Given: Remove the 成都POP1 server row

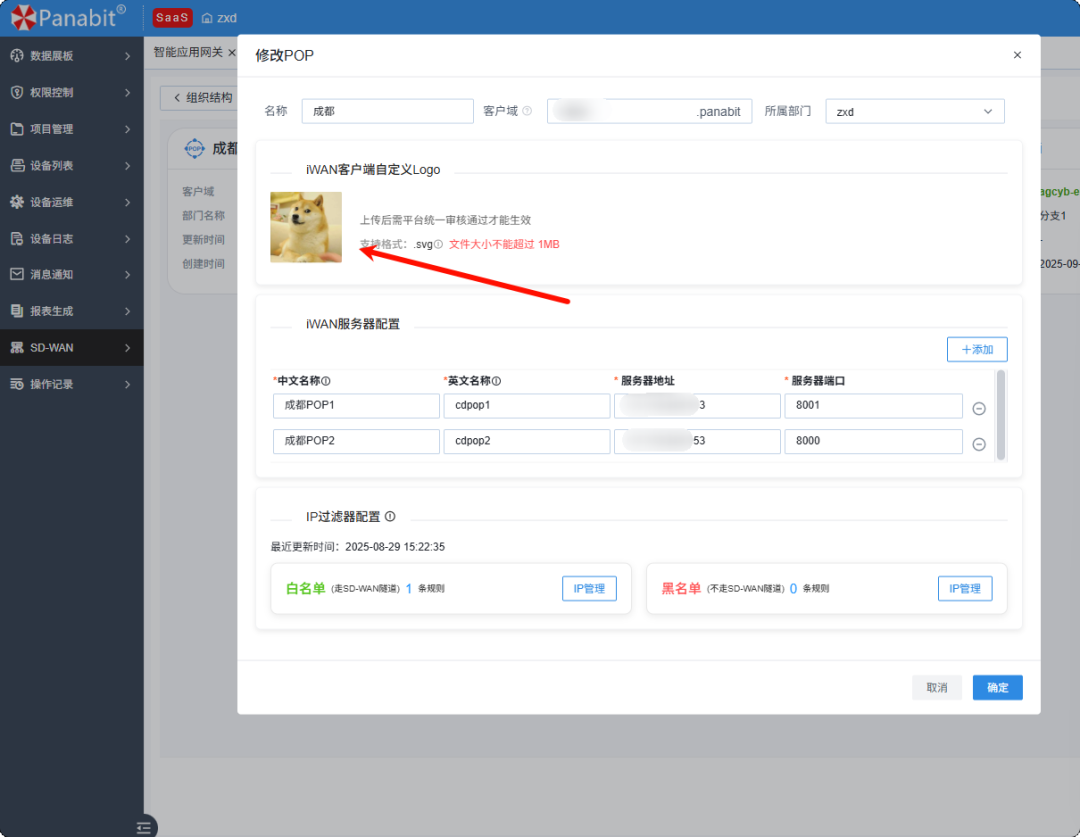Looking at the screenshot, I should pos(979,408).
